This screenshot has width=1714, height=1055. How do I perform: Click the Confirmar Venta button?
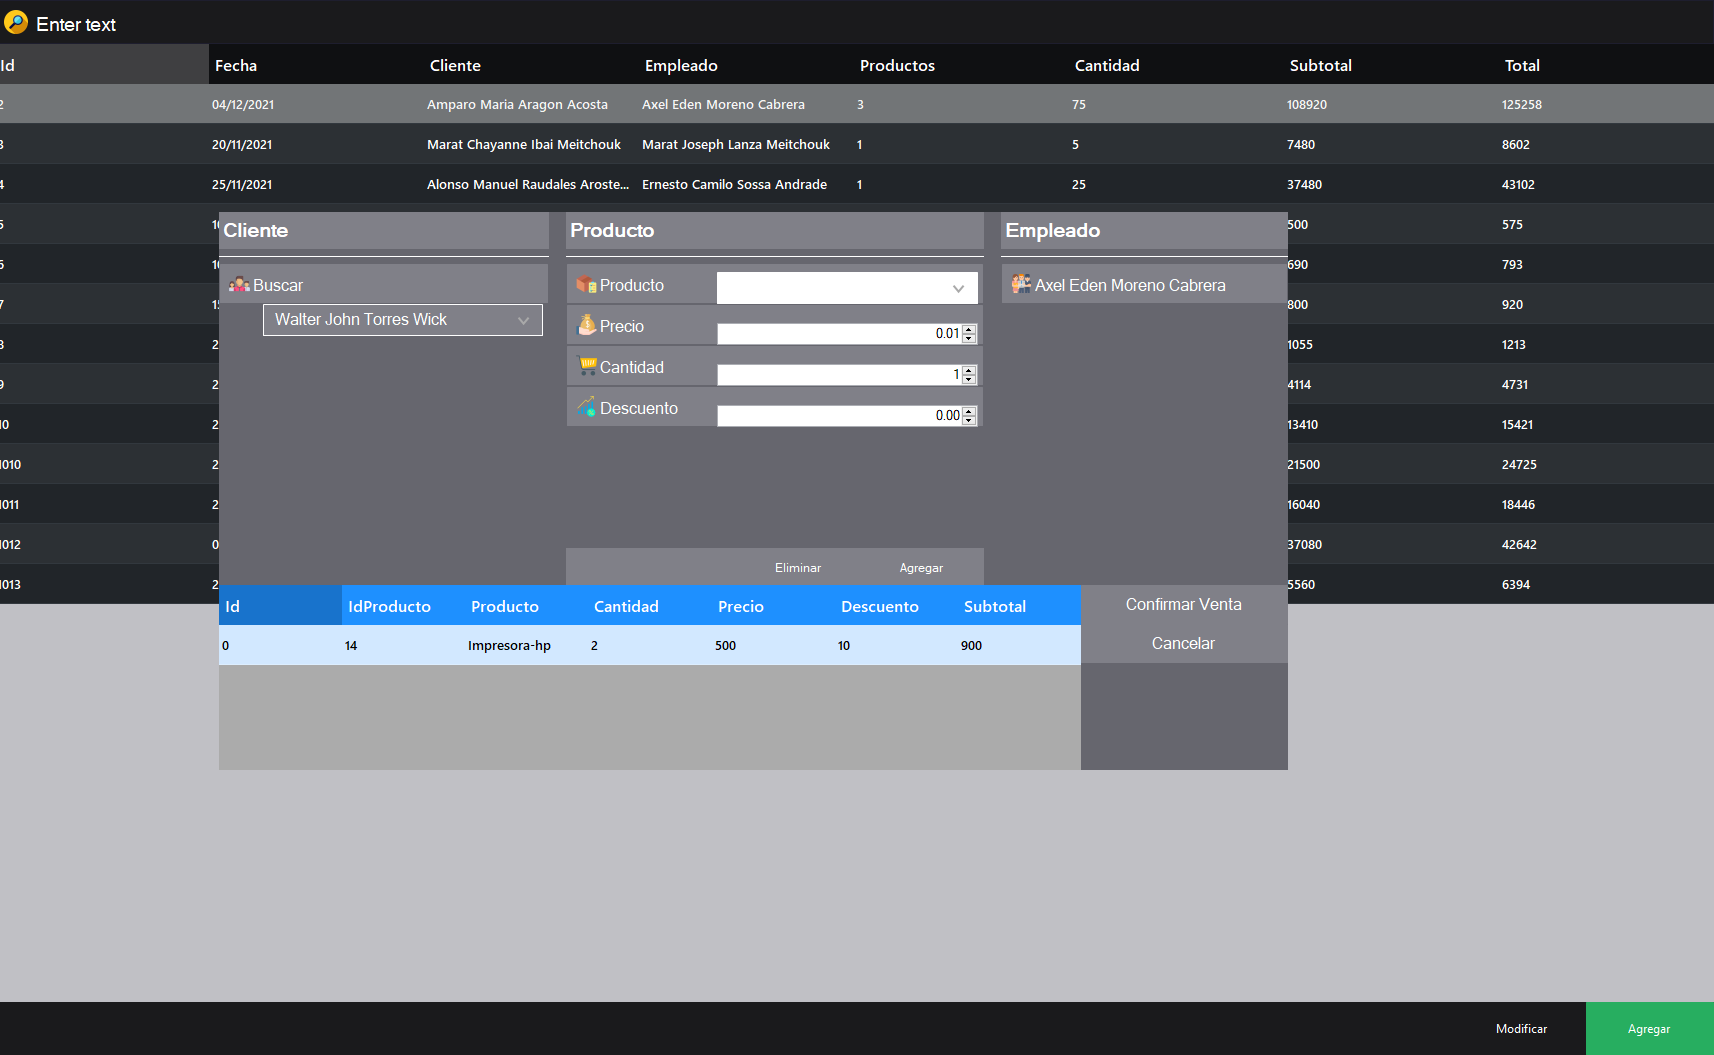coord(1183,604)
